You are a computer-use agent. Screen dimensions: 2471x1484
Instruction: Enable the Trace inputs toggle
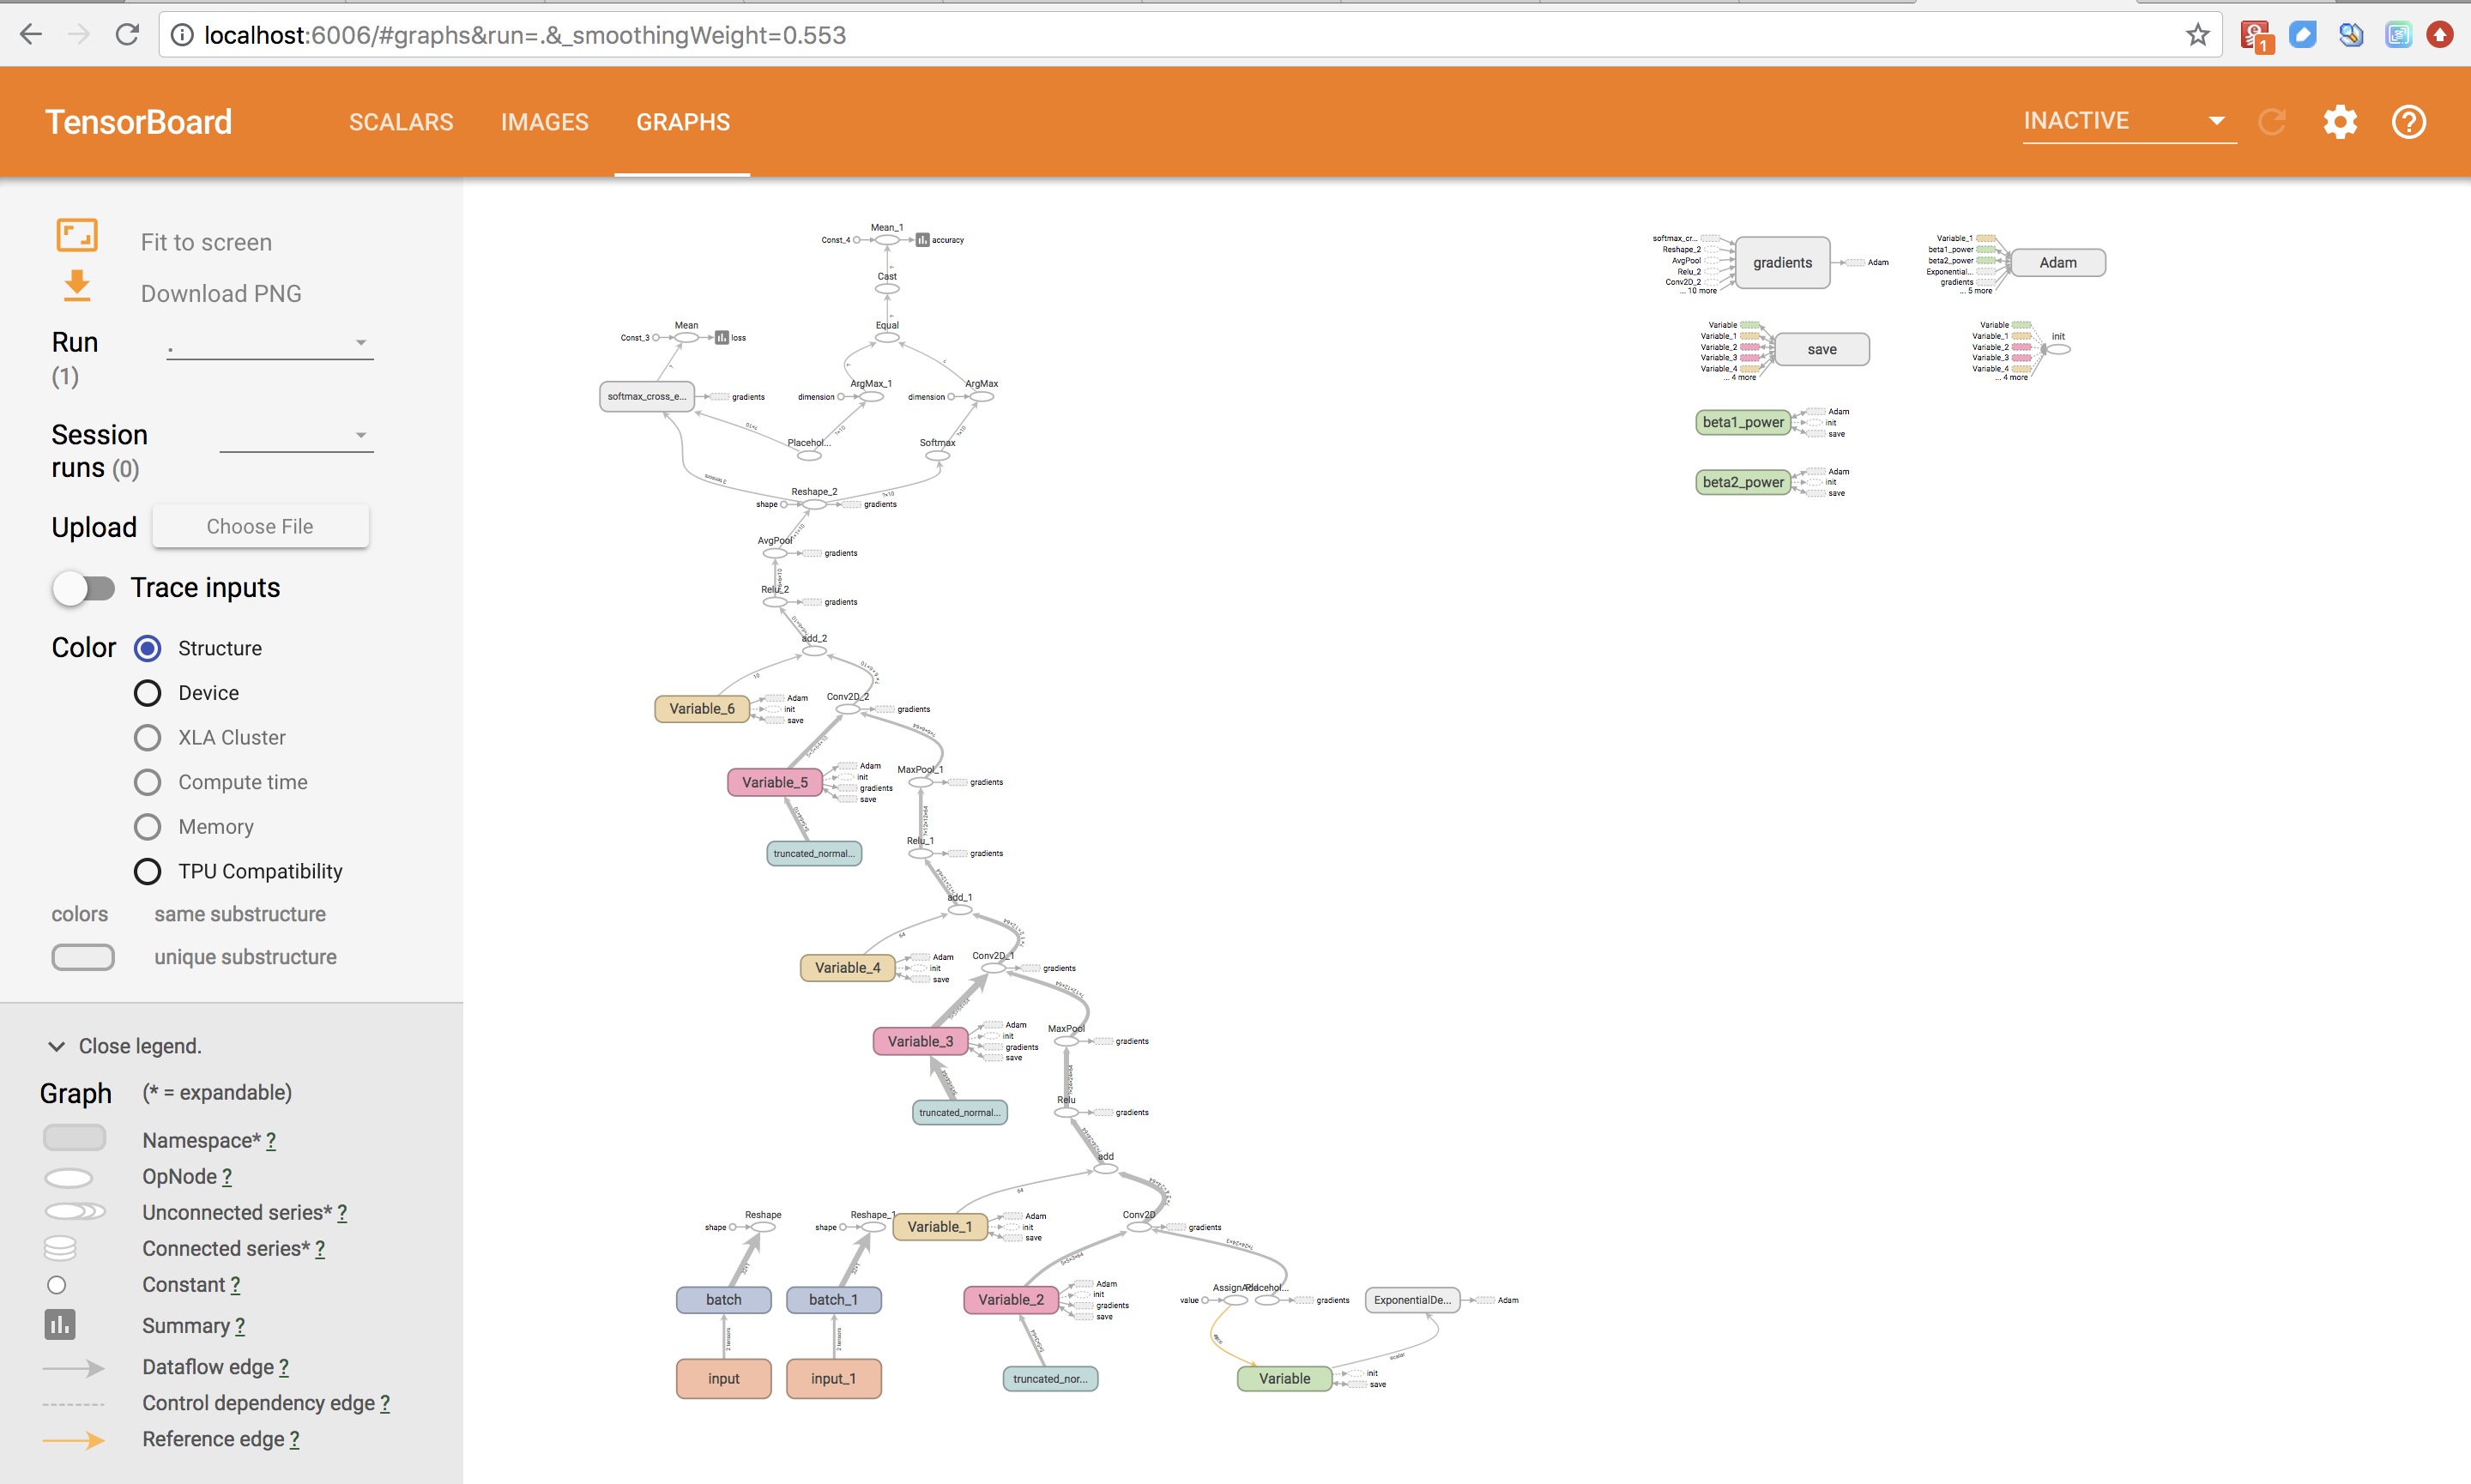[x=85, y=588]
